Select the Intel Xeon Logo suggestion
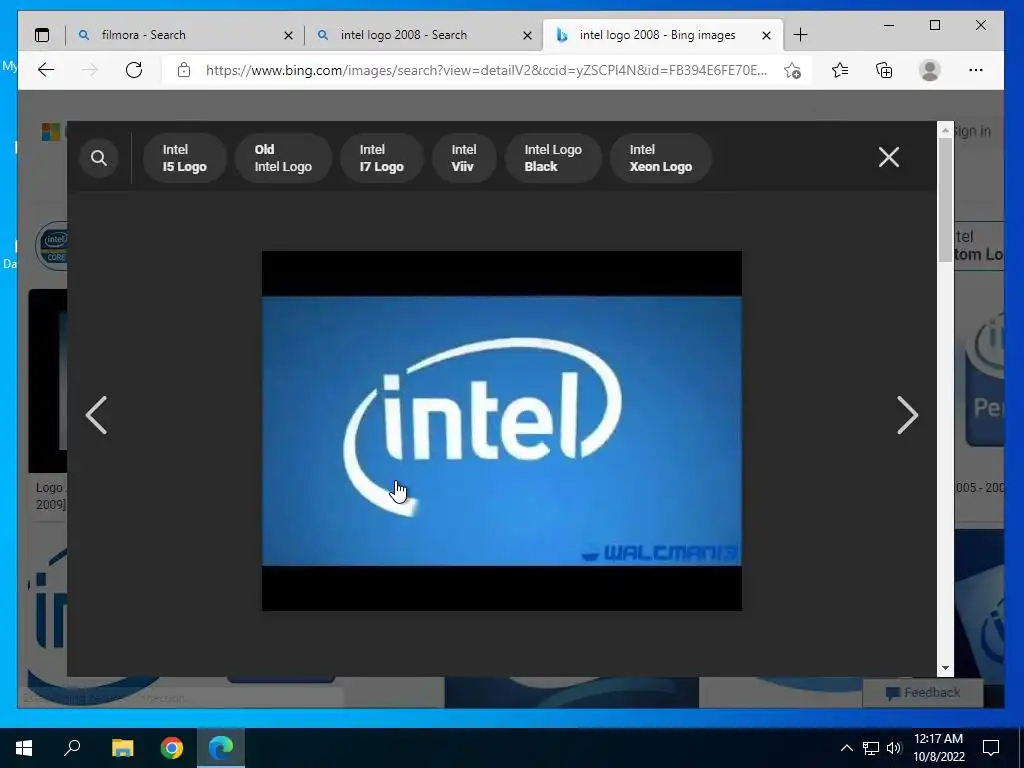The width and height of the screenshot is (1024, 768). click(x=660, y=158)
